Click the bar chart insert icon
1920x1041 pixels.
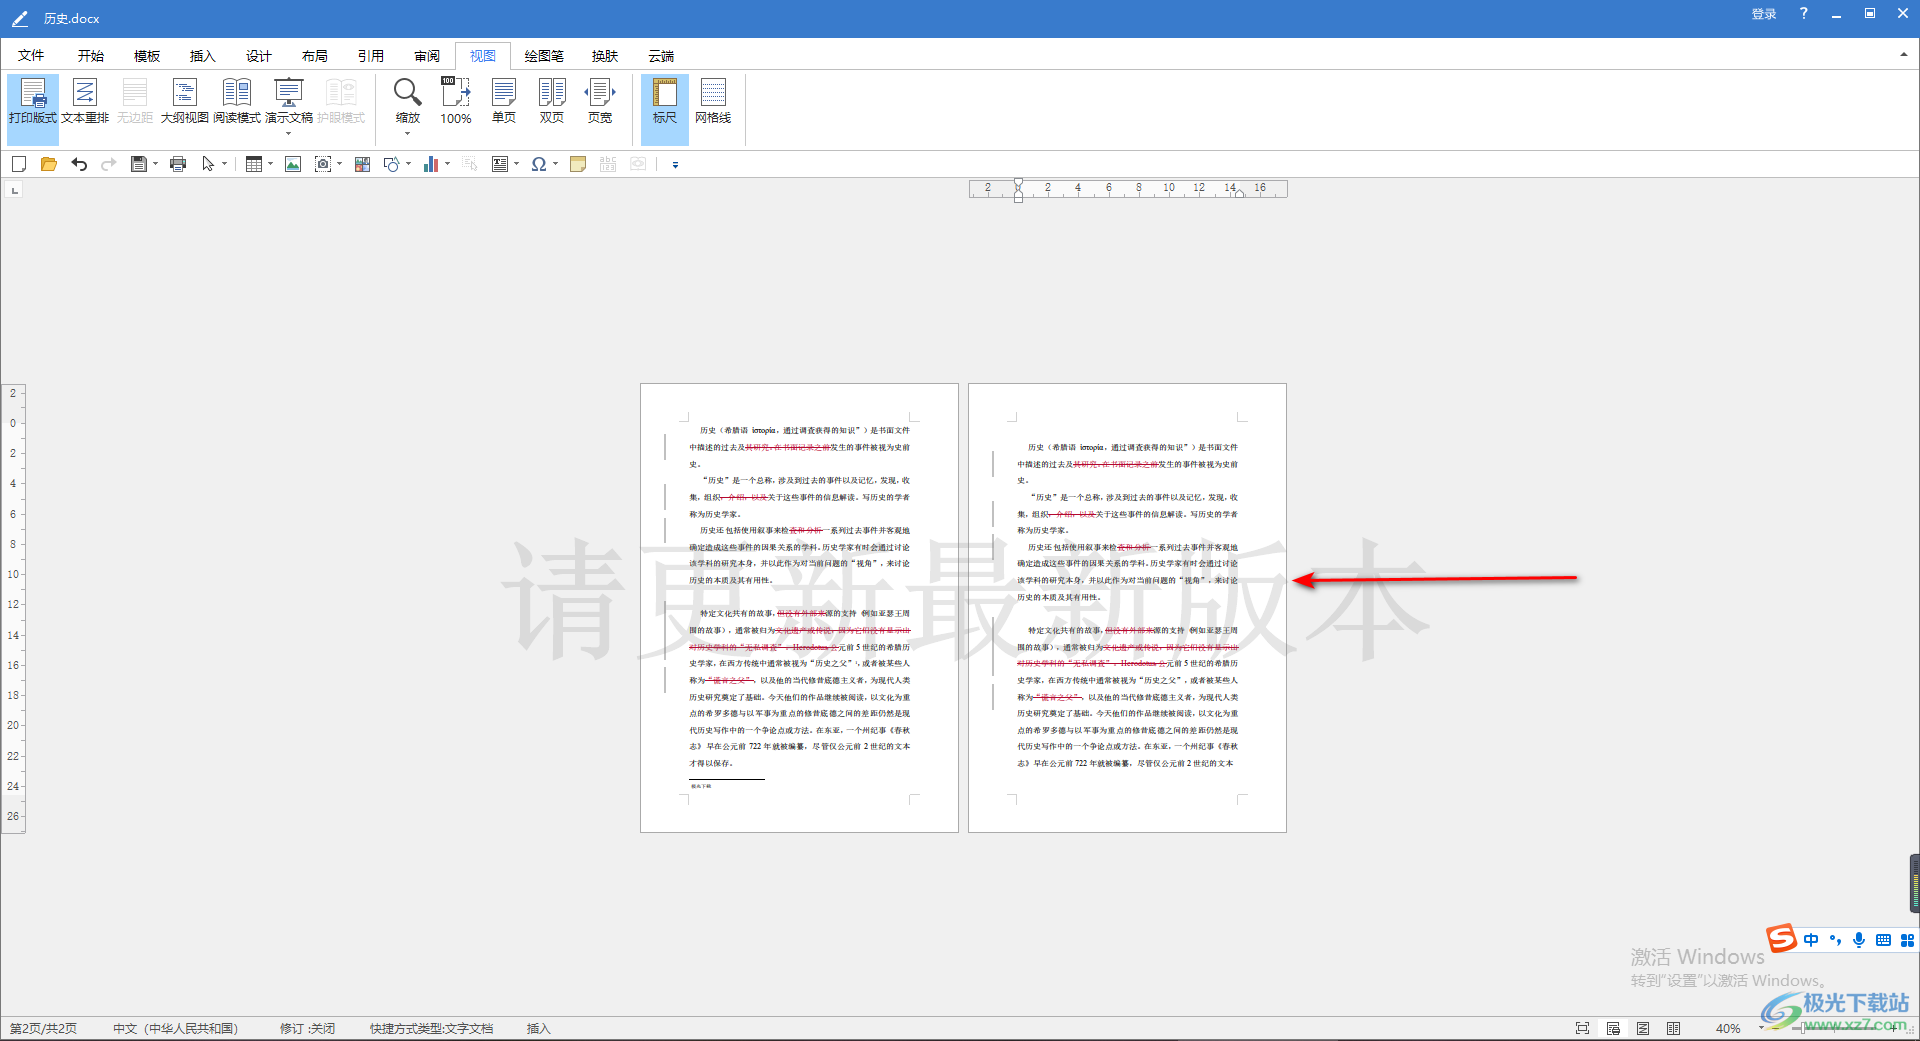pyautogui.click(x=431, y=164)
